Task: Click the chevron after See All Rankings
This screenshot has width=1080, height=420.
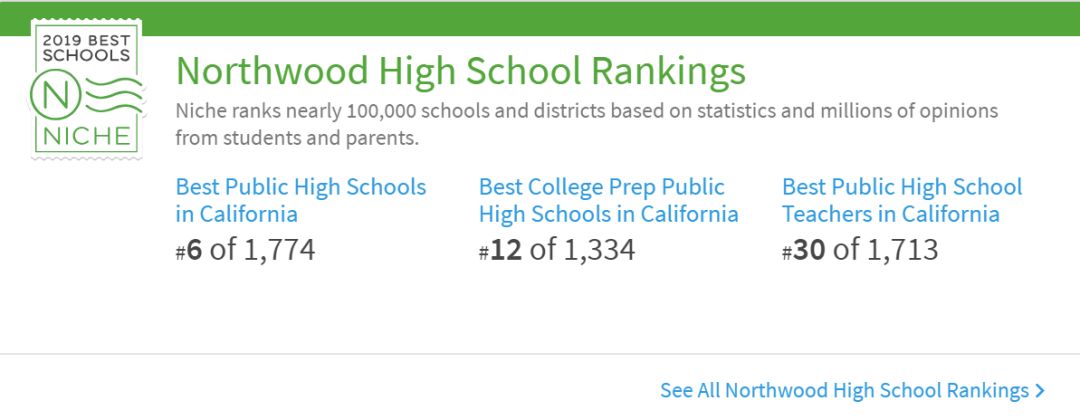Action: click(1039, 391)
